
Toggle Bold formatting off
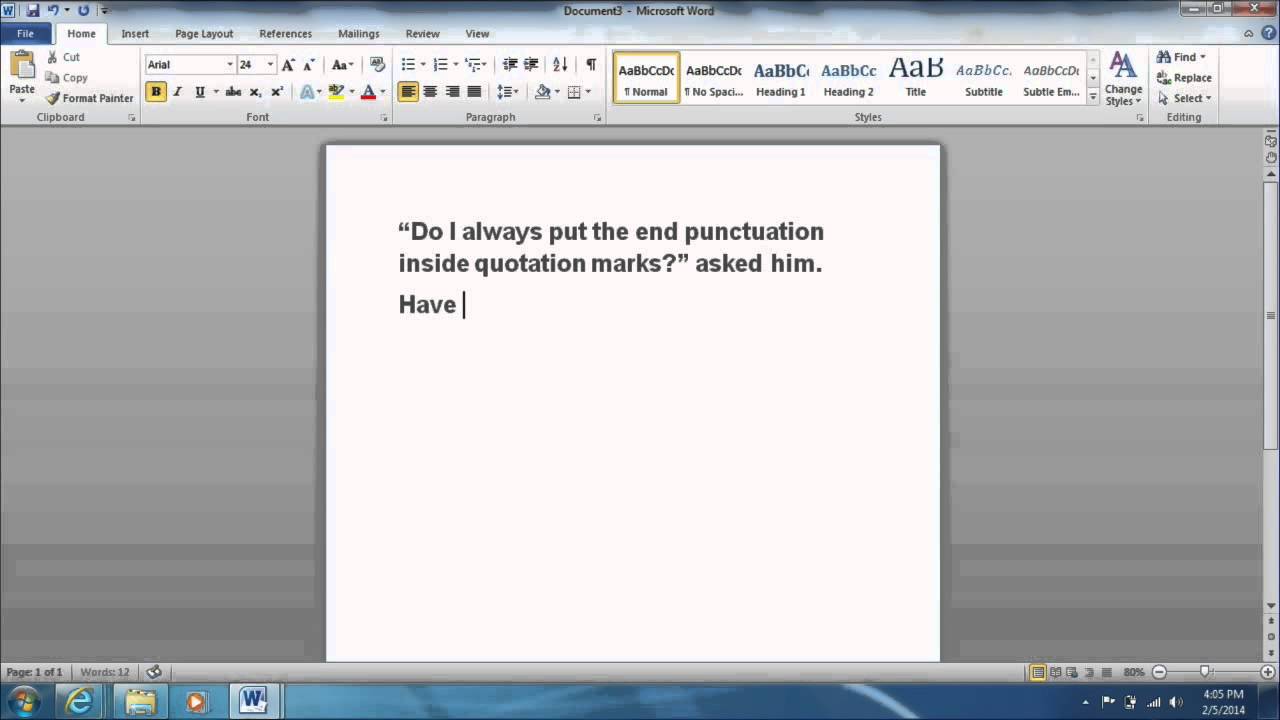point(156,92)
